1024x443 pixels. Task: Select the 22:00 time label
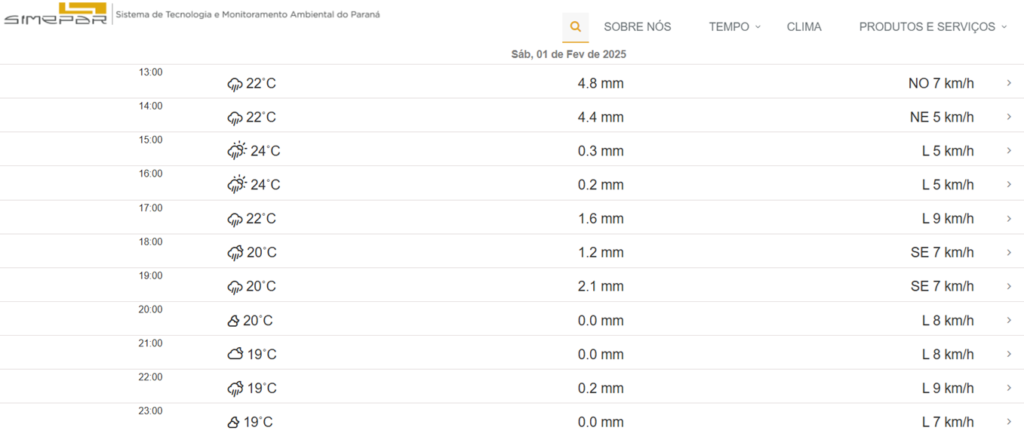point(150,377)
